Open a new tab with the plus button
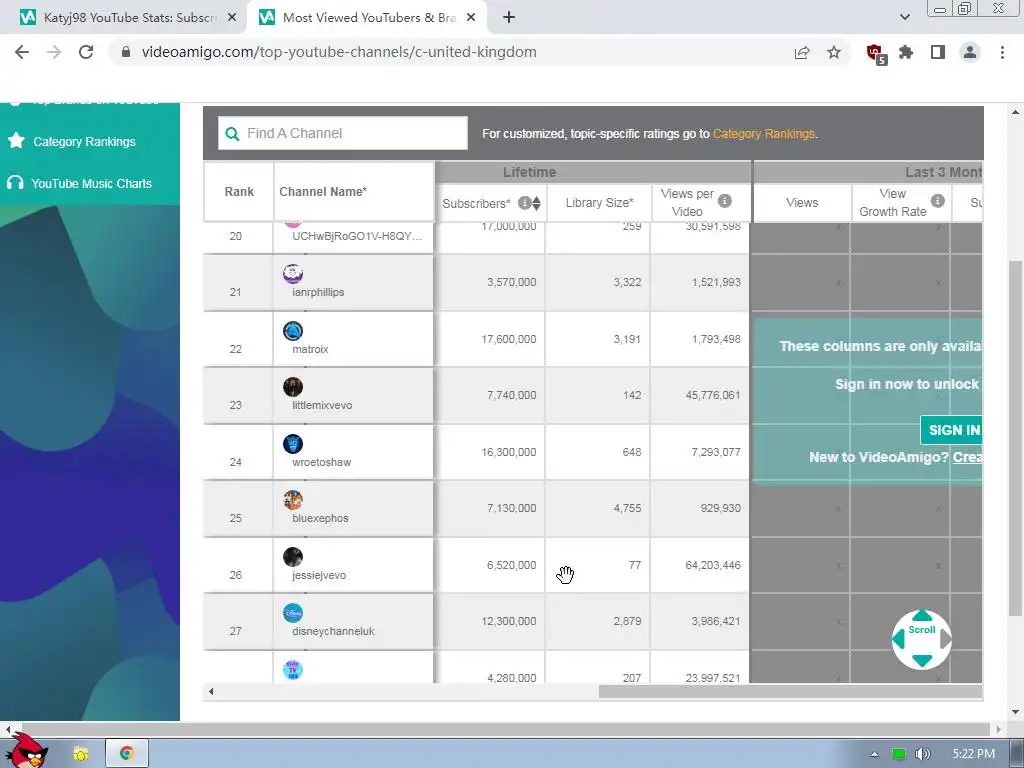This screenshot has width=1024, height=768. (509, 18)
